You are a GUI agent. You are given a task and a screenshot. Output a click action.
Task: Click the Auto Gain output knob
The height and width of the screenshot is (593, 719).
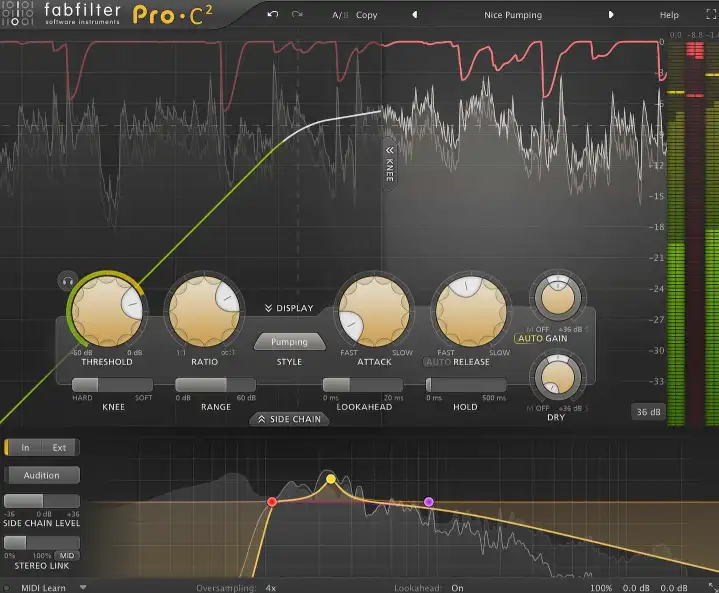pyautogui.click(x=558, y=296)
